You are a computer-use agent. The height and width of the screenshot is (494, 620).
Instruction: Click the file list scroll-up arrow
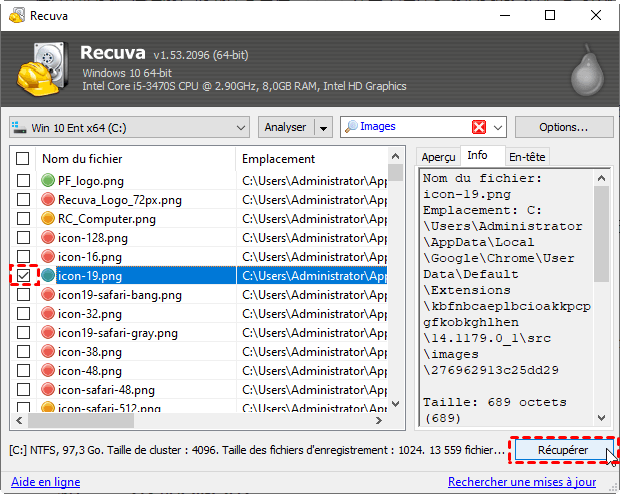pyautogui.click(x=395, y=156)
